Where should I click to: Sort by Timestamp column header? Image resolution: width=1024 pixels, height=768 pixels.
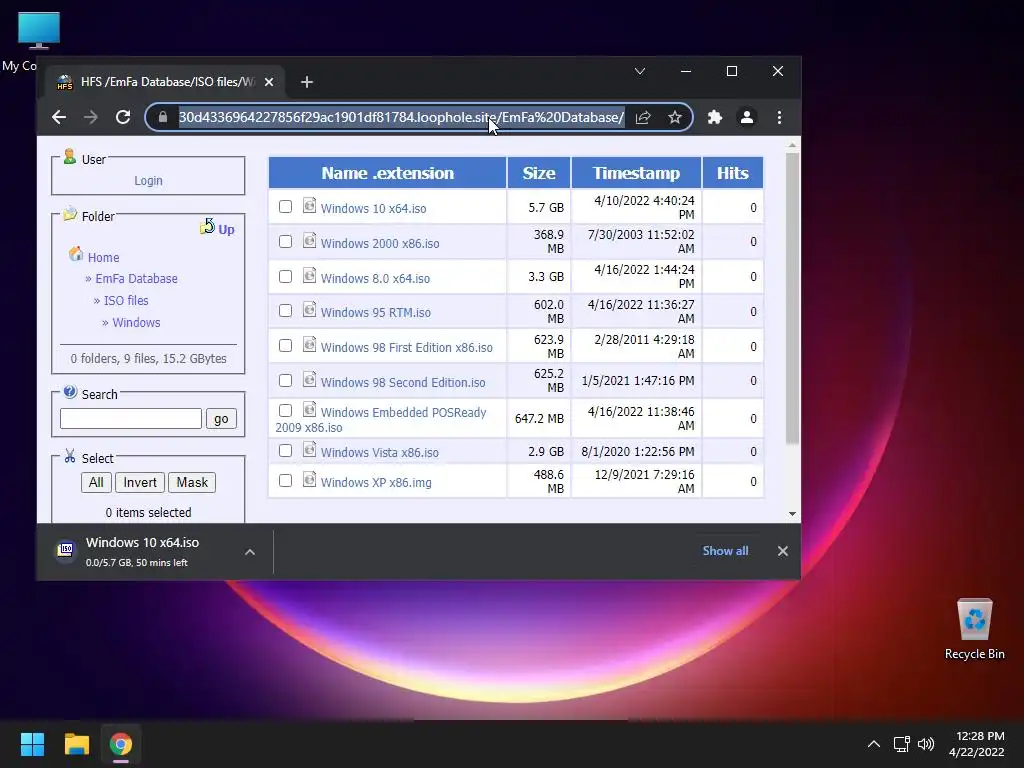pos(636,173)
